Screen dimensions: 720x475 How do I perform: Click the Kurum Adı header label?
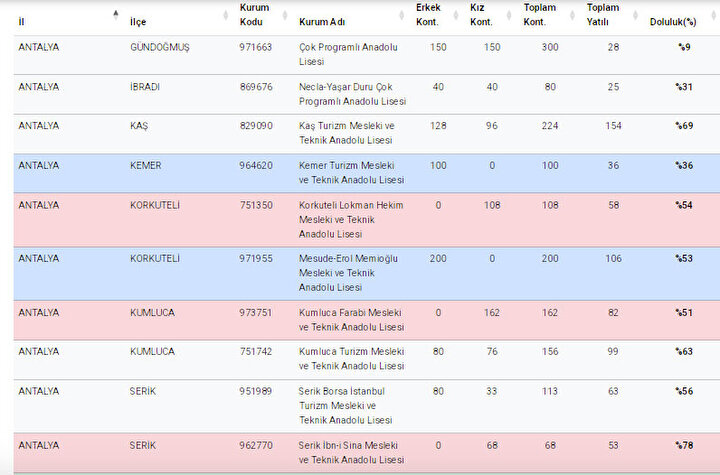pyautogui.click(x=322, y=22)
